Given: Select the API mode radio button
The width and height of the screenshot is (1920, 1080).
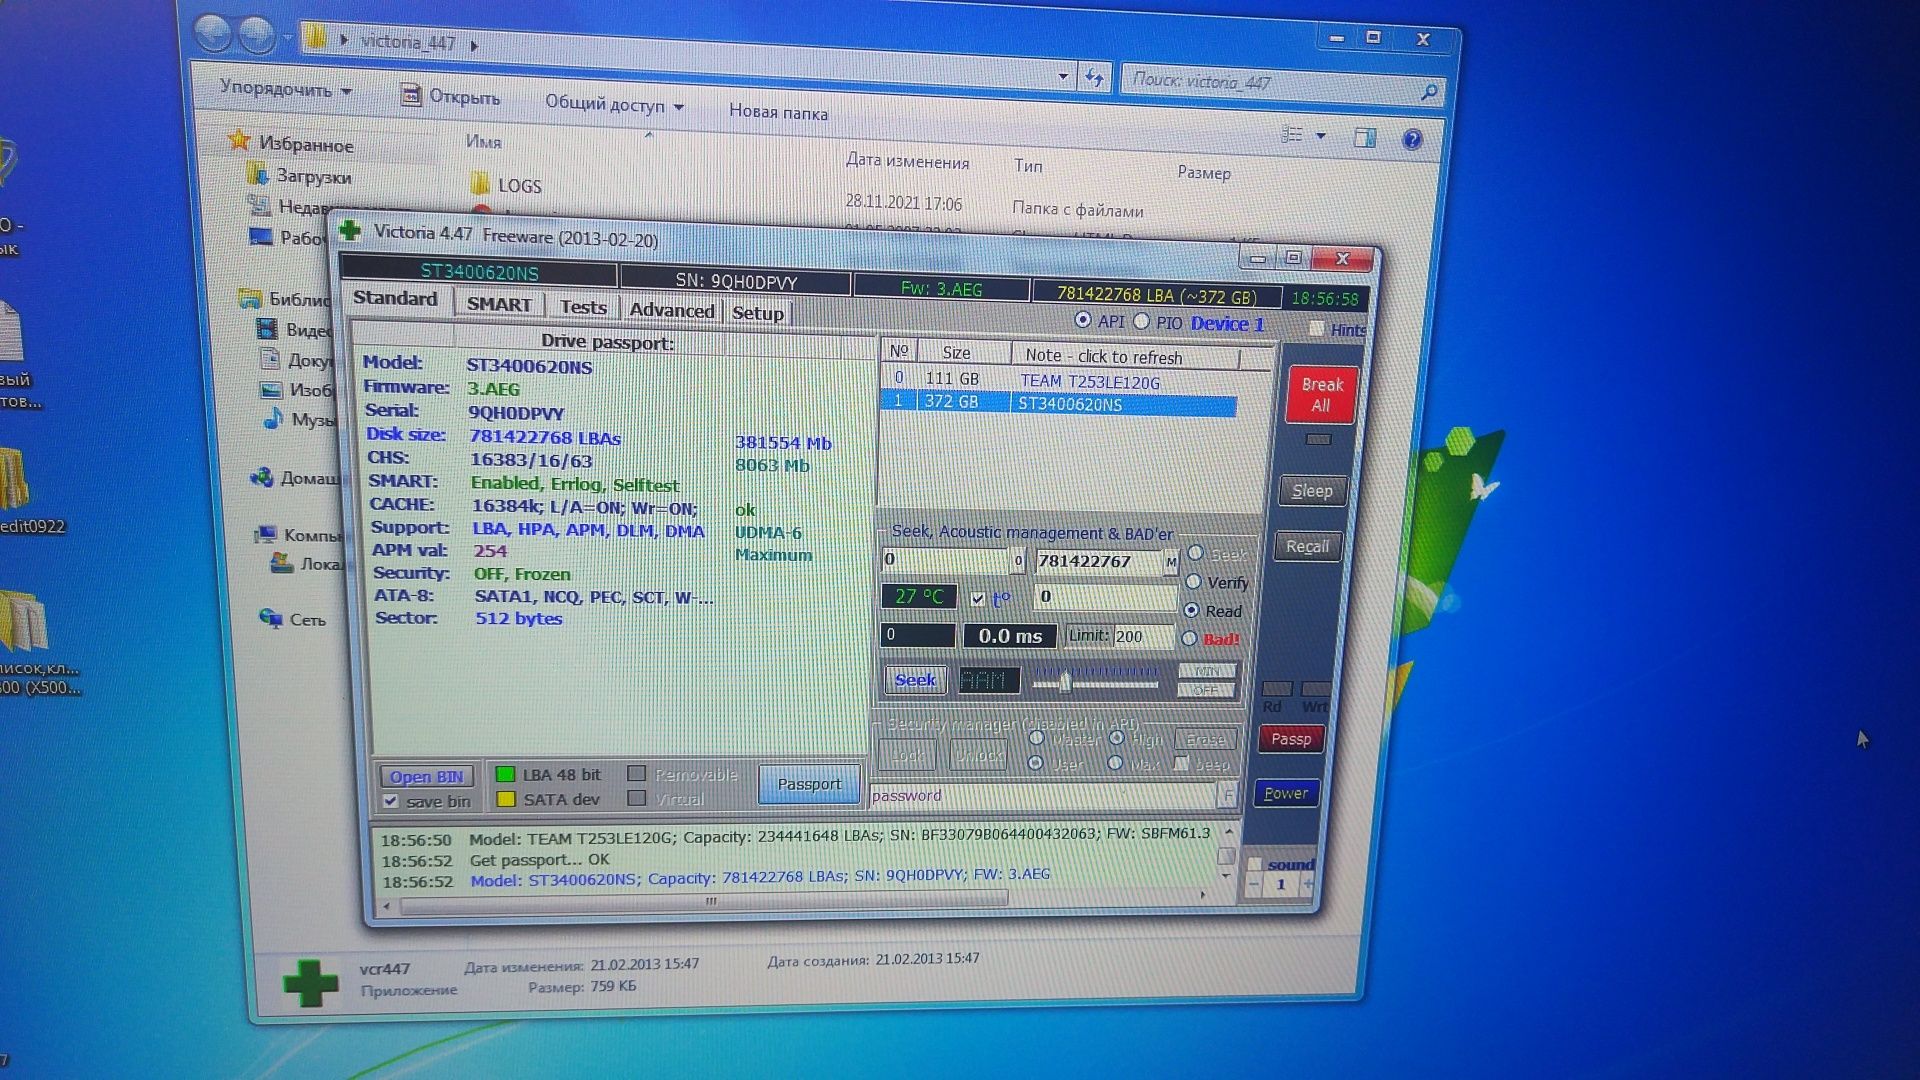Looking at the screenshot, I should (x=1083, y=320).
